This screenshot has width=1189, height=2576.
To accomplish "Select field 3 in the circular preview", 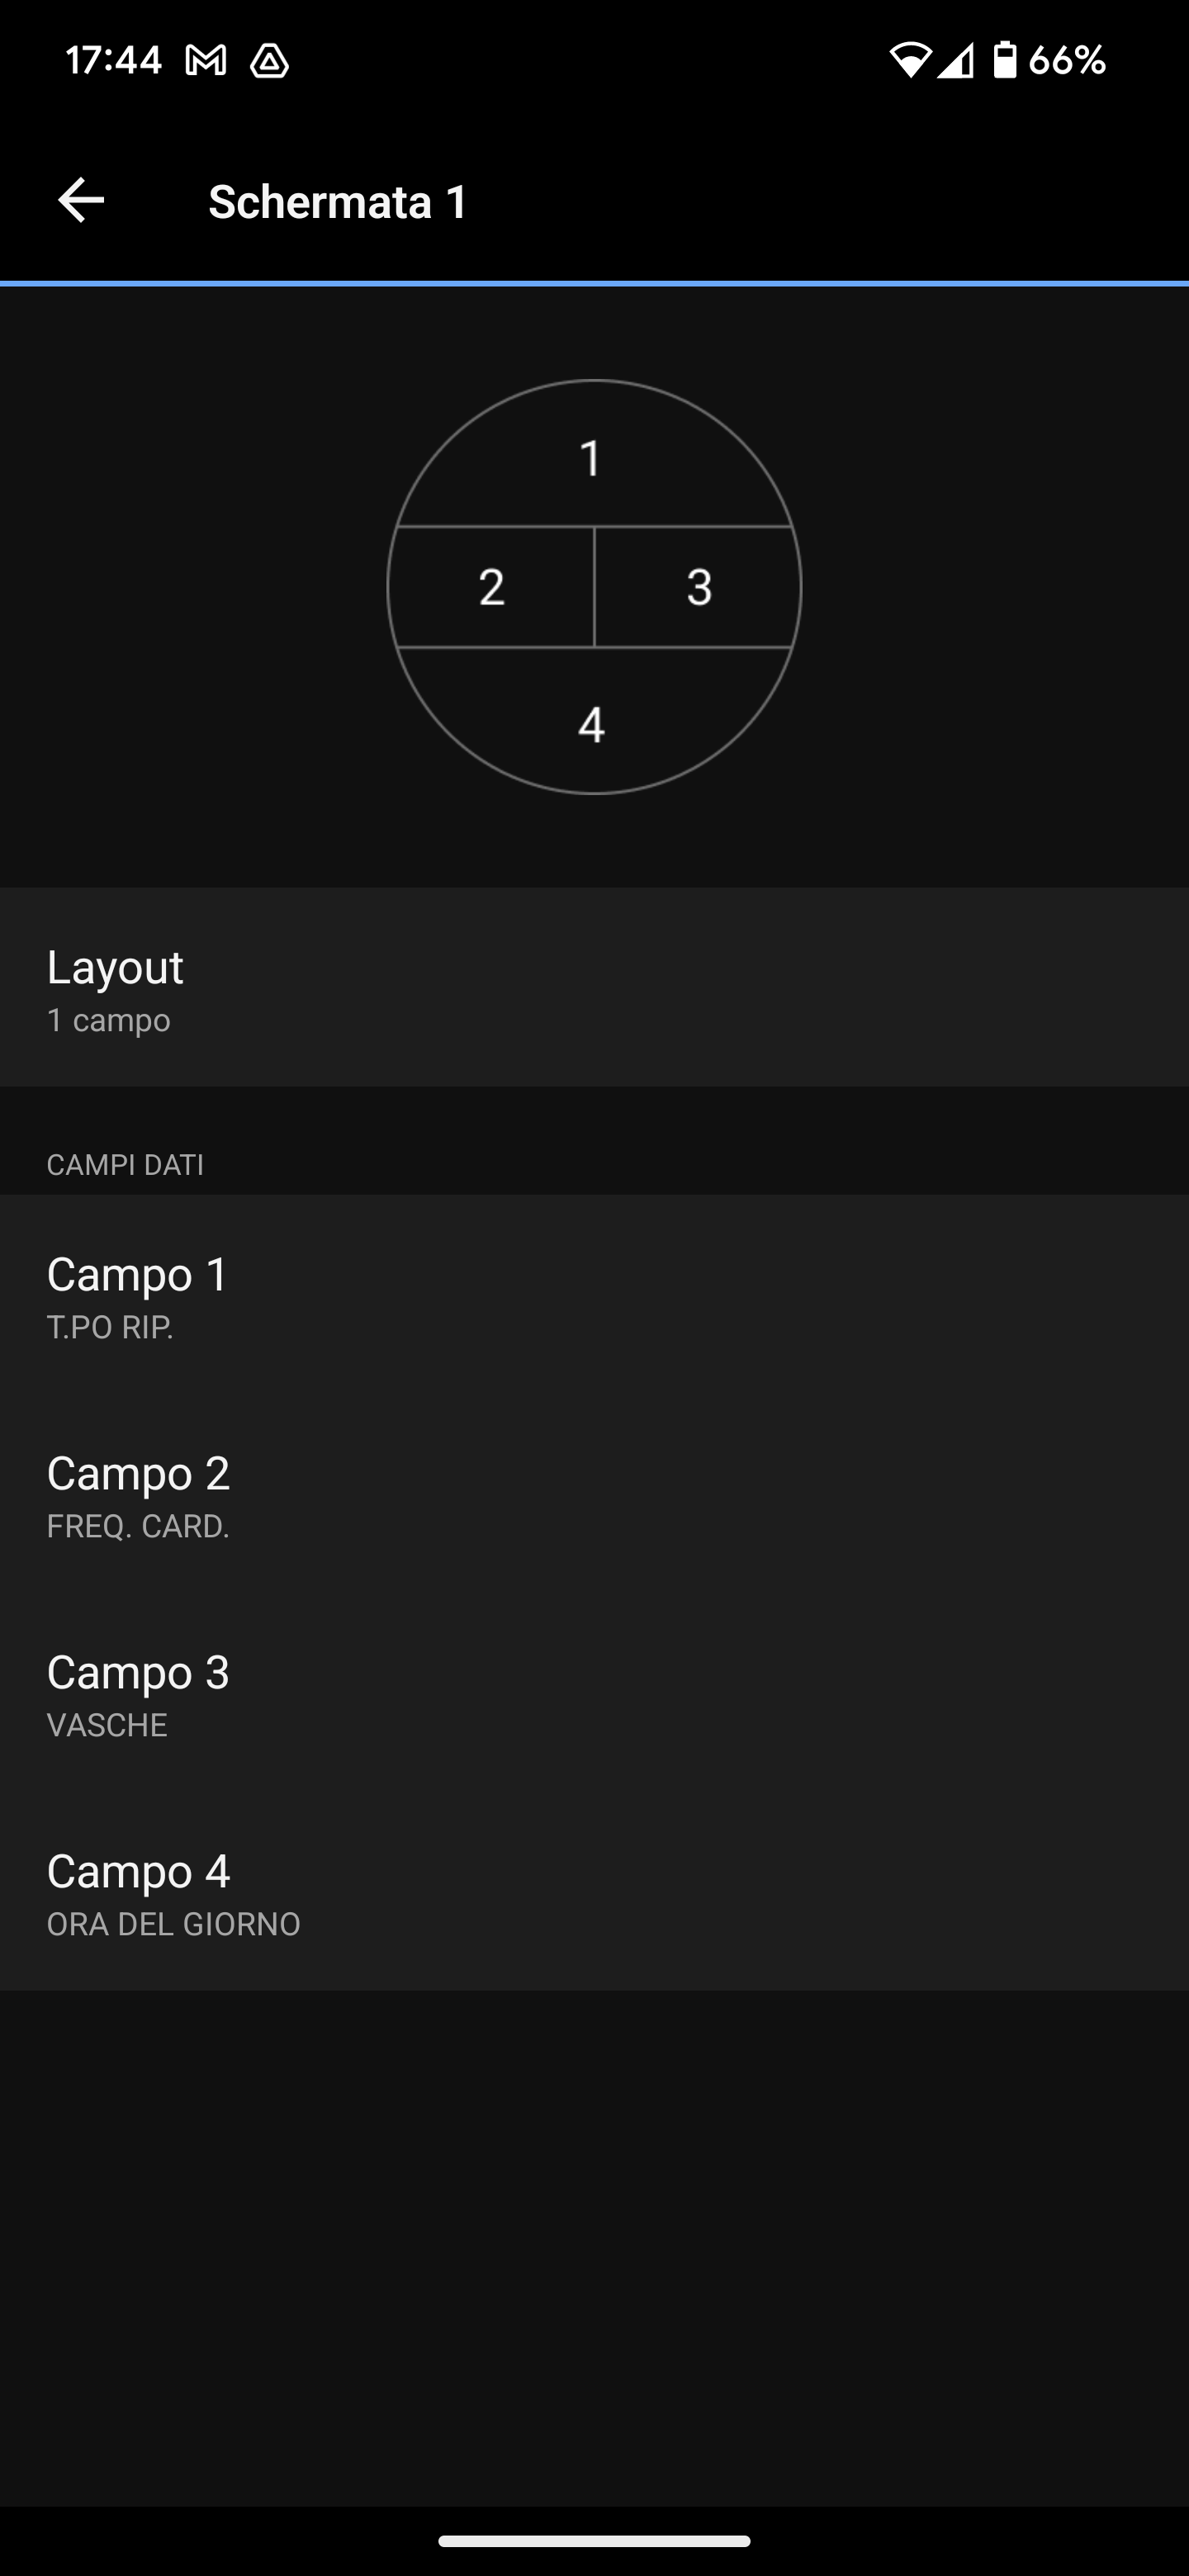I will (x=699, y=587).
